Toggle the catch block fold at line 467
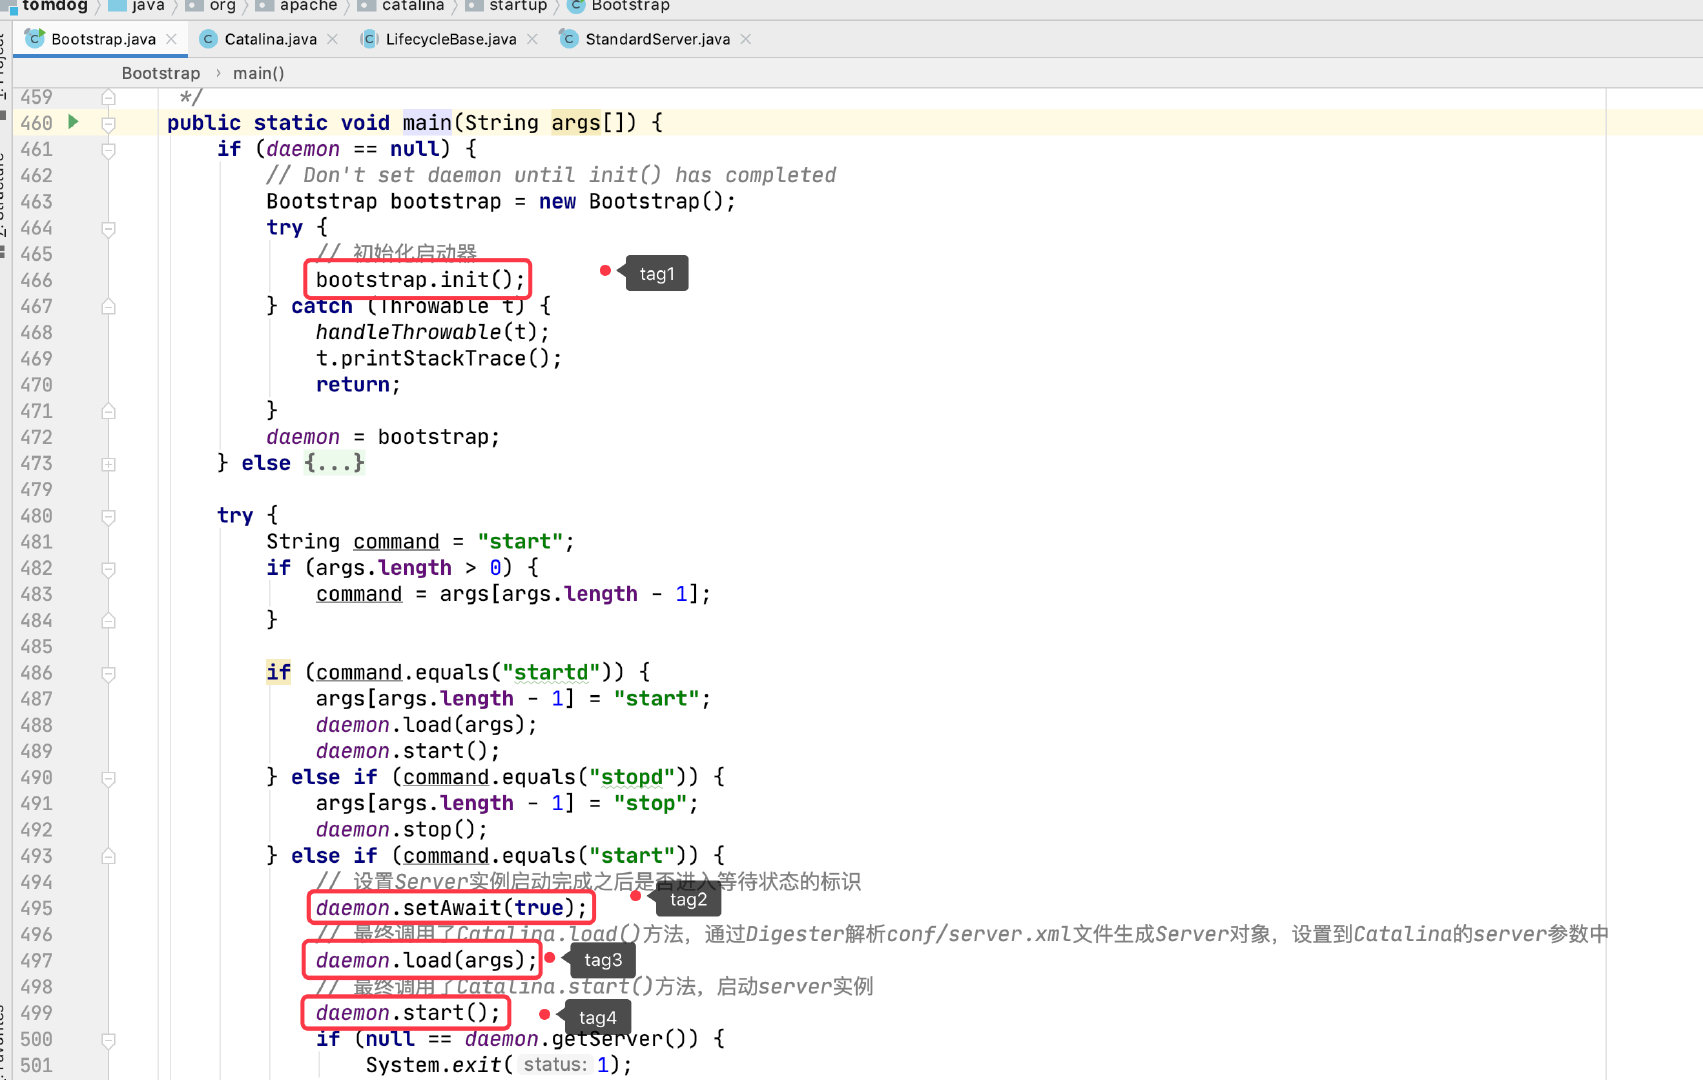Image resolution: width=1703 pixels, height=1080 pixels. point(108,307)
